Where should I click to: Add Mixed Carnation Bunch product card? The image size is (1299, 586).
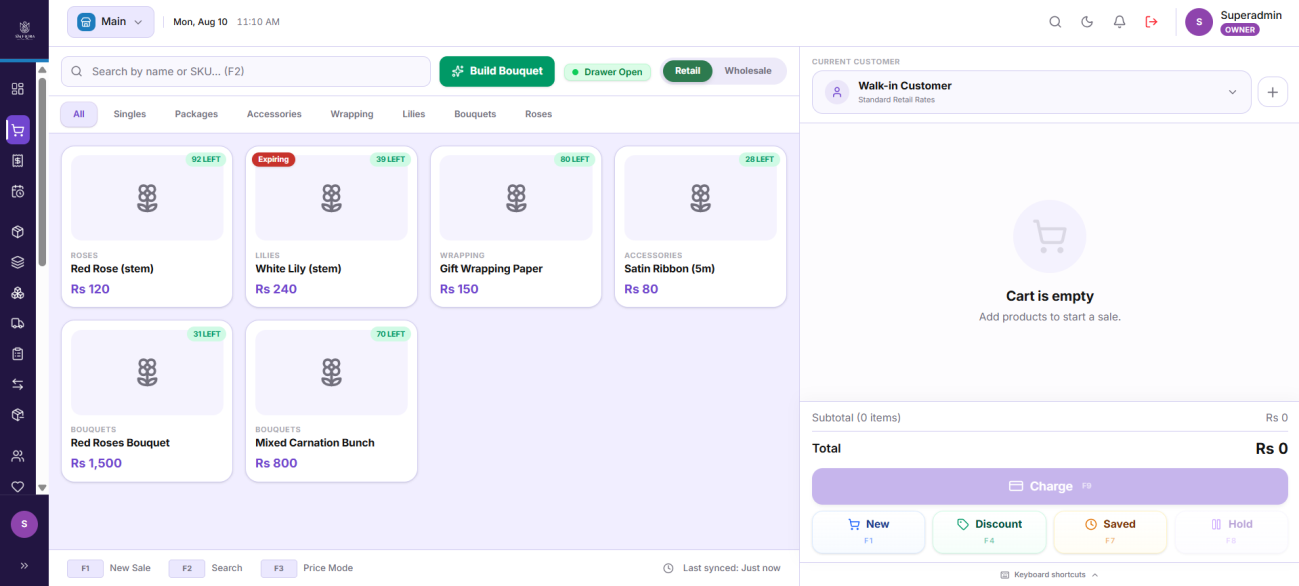pos(331,401)
